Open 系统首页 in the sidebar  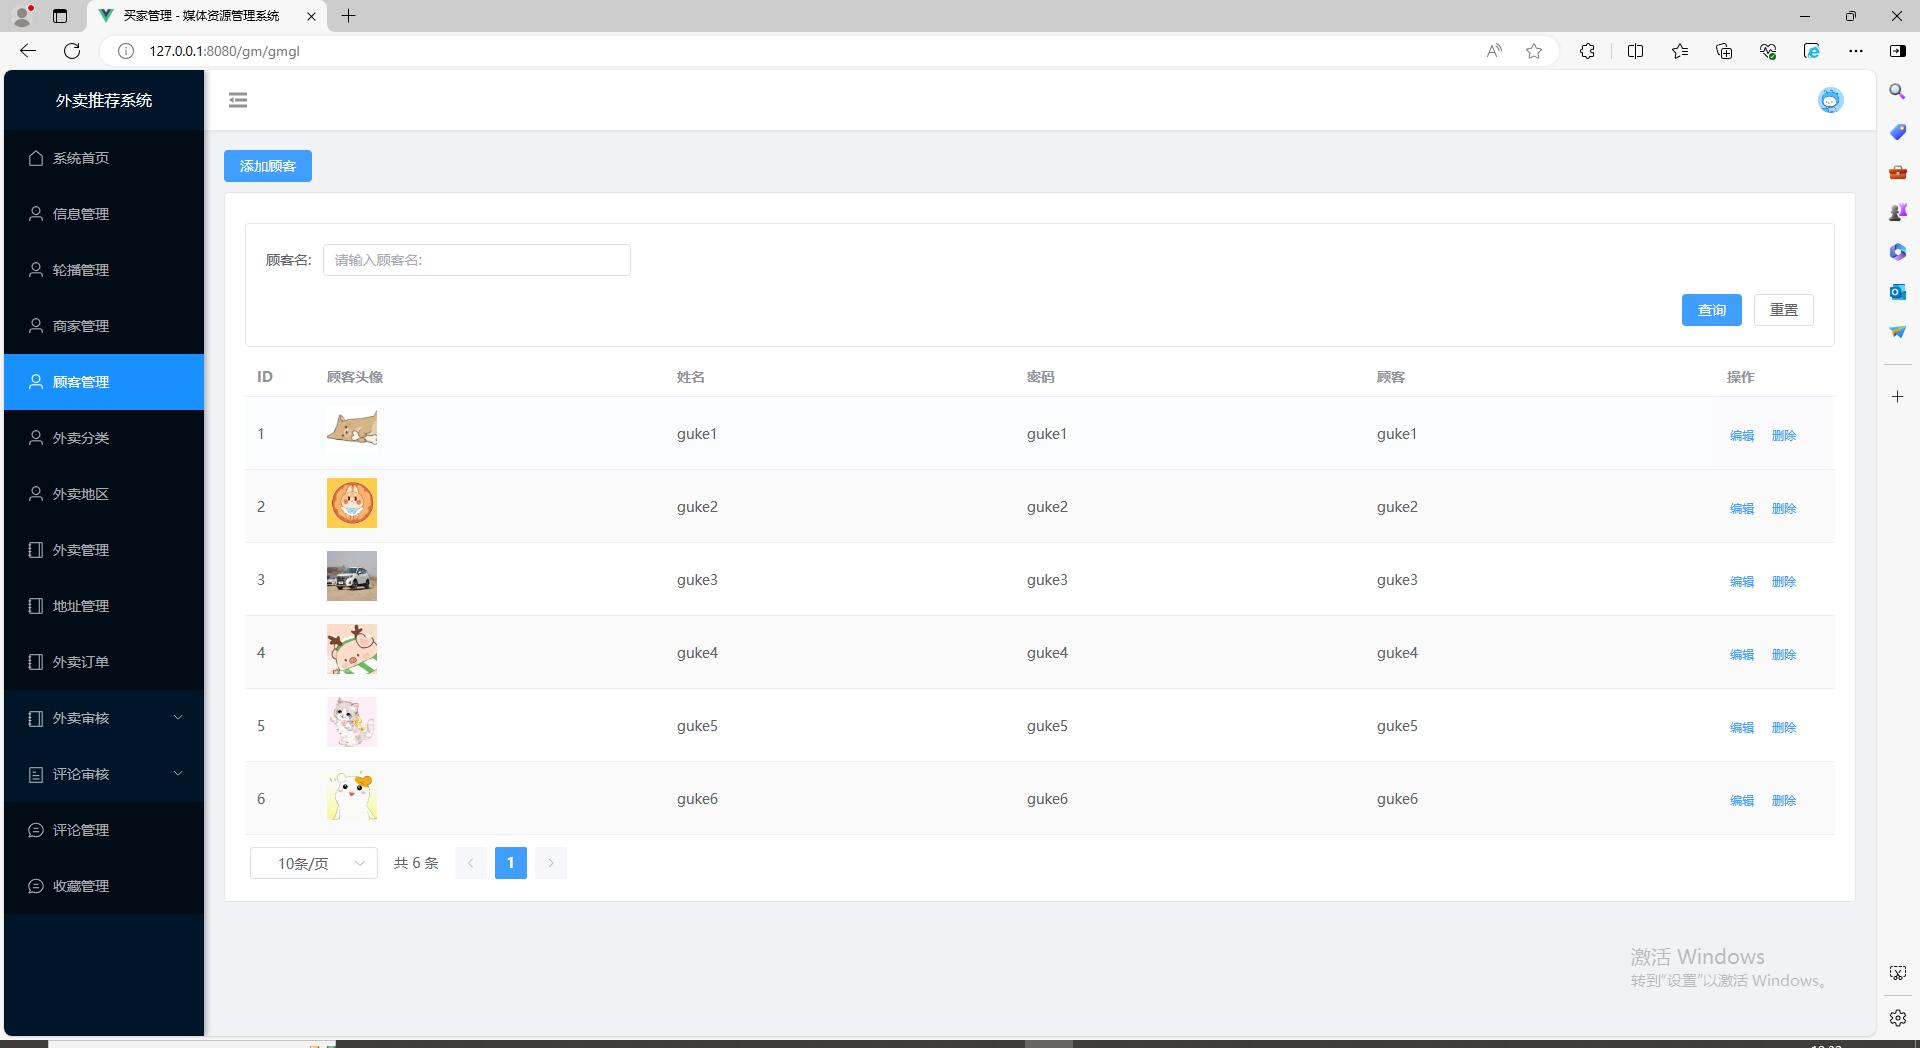click(104, 158)
